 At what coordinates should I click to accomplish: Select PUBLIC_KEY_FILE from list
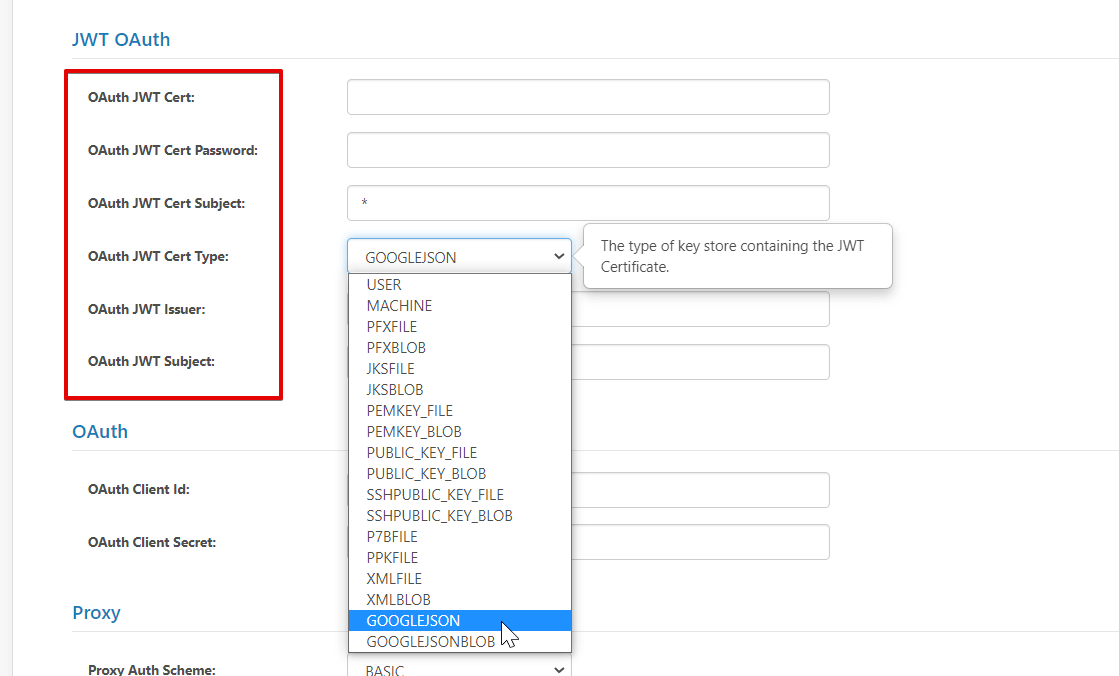click(421, 453)
